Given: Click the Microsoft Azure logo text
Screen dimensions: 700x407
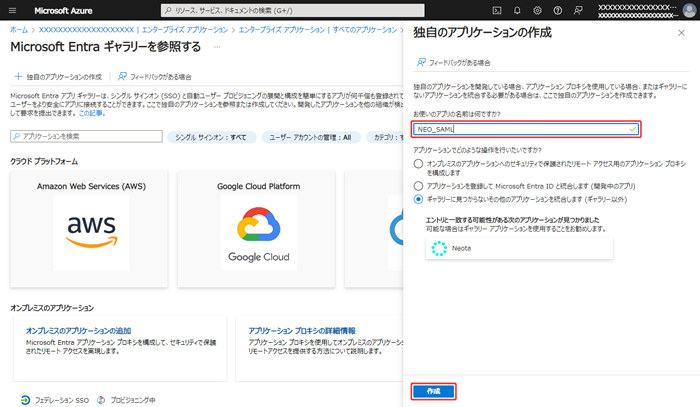Looking at the screenshot, I should click(x=63, y=10).
